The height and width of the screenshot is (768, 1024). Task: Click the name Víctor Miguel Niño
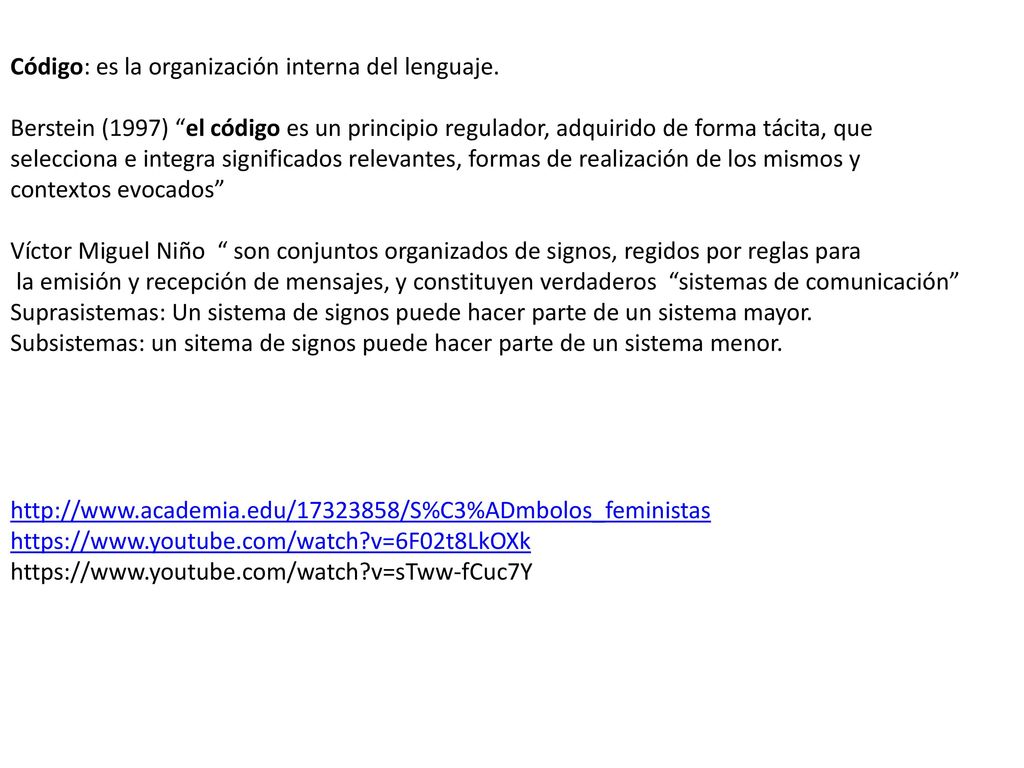(108, 251)
